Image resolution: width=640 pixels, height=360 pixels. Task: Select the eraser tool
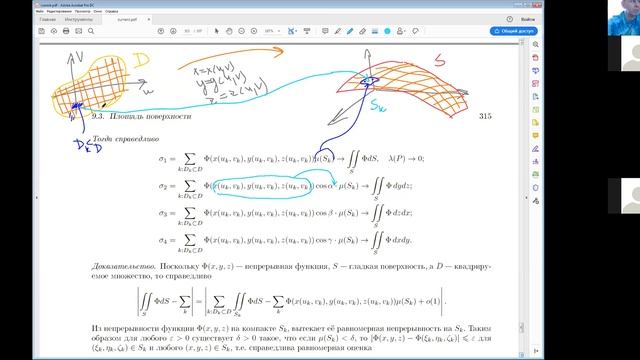point(362,31)
